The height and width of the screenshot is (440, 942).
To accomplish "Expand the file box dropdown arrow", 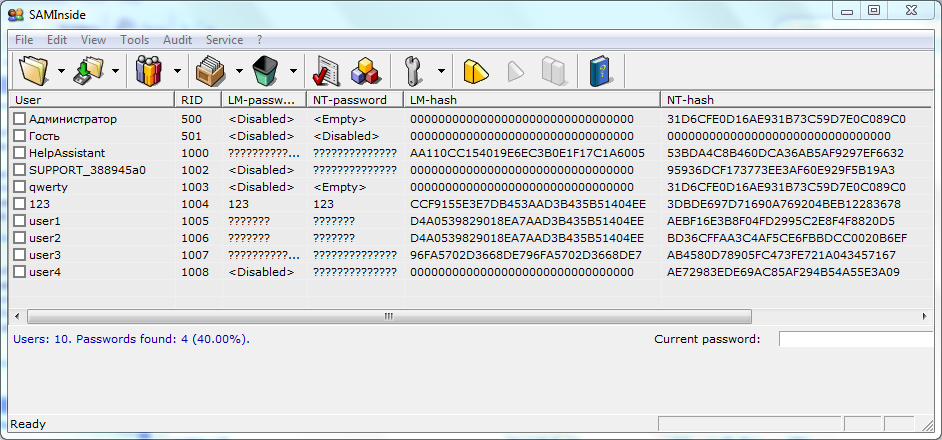I will pos(239,71).
